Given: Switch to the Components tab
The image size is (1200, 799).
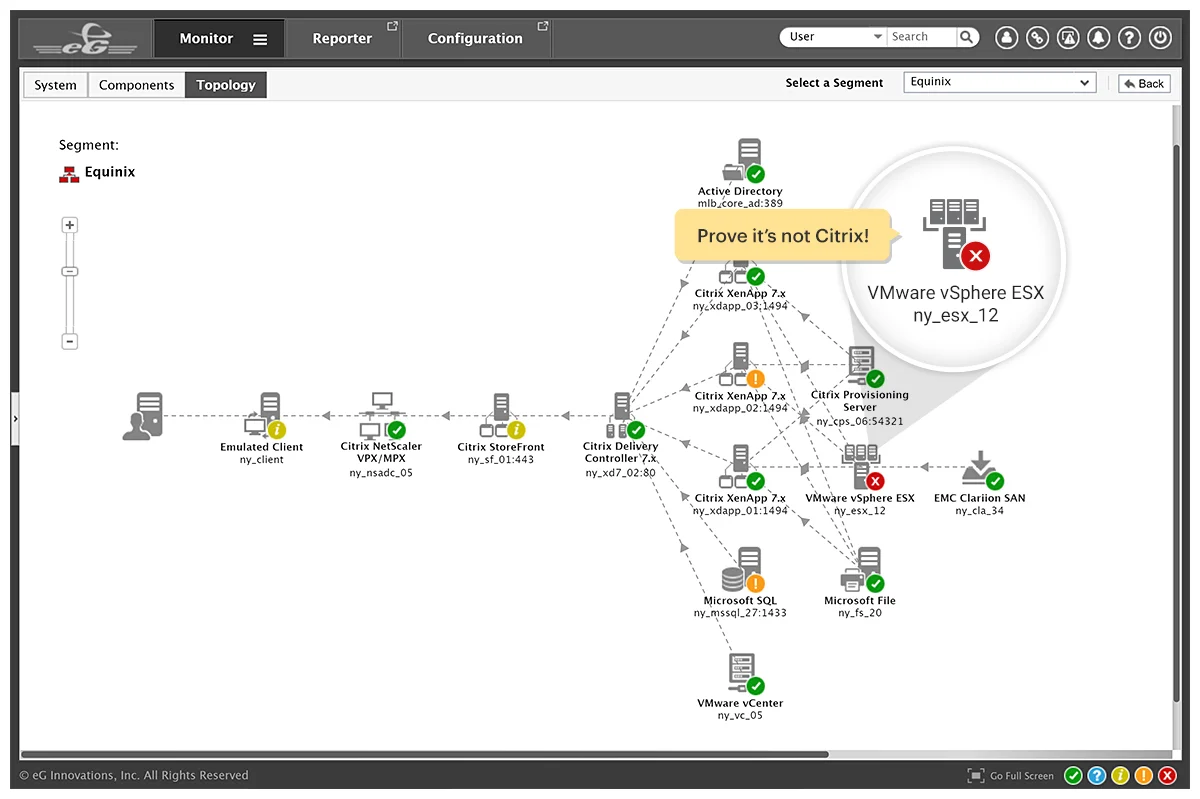Looking at the screenshot, I should point(137,85).
